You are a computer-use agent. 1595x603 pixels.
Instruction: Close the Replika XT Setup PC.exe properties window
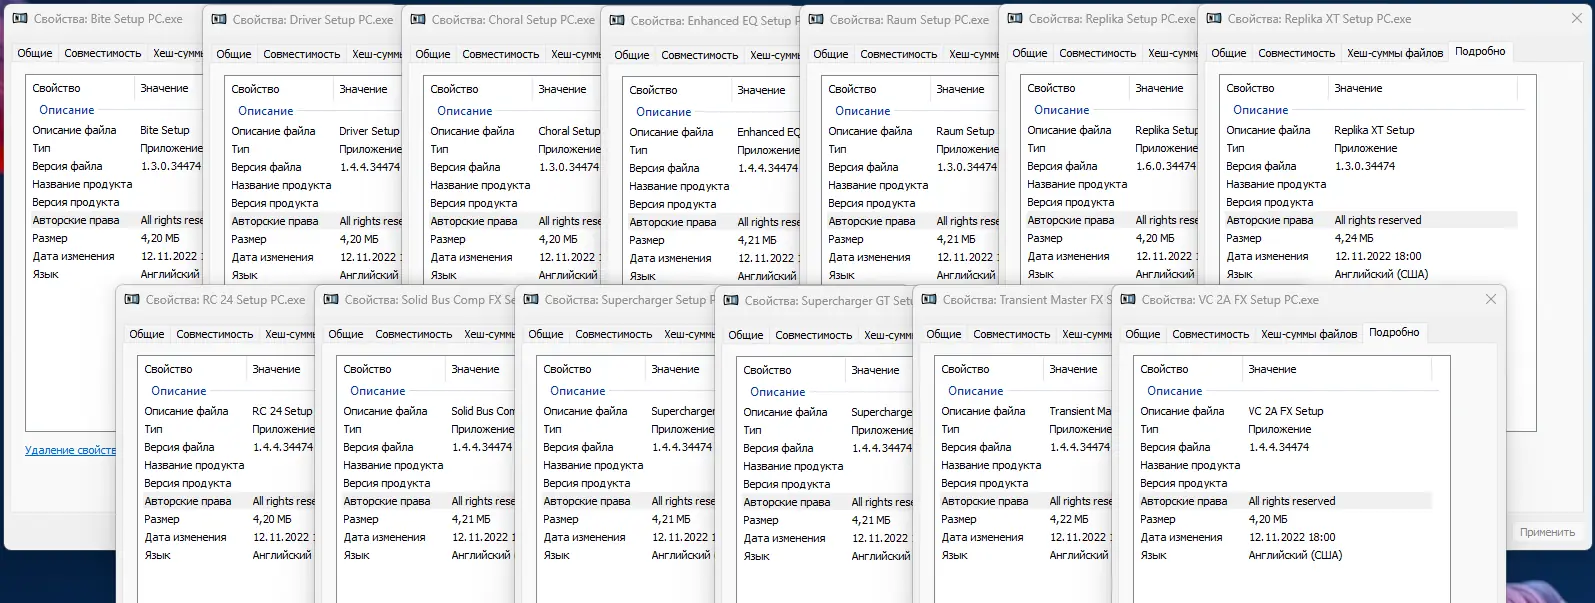[x=1576, y=19]
